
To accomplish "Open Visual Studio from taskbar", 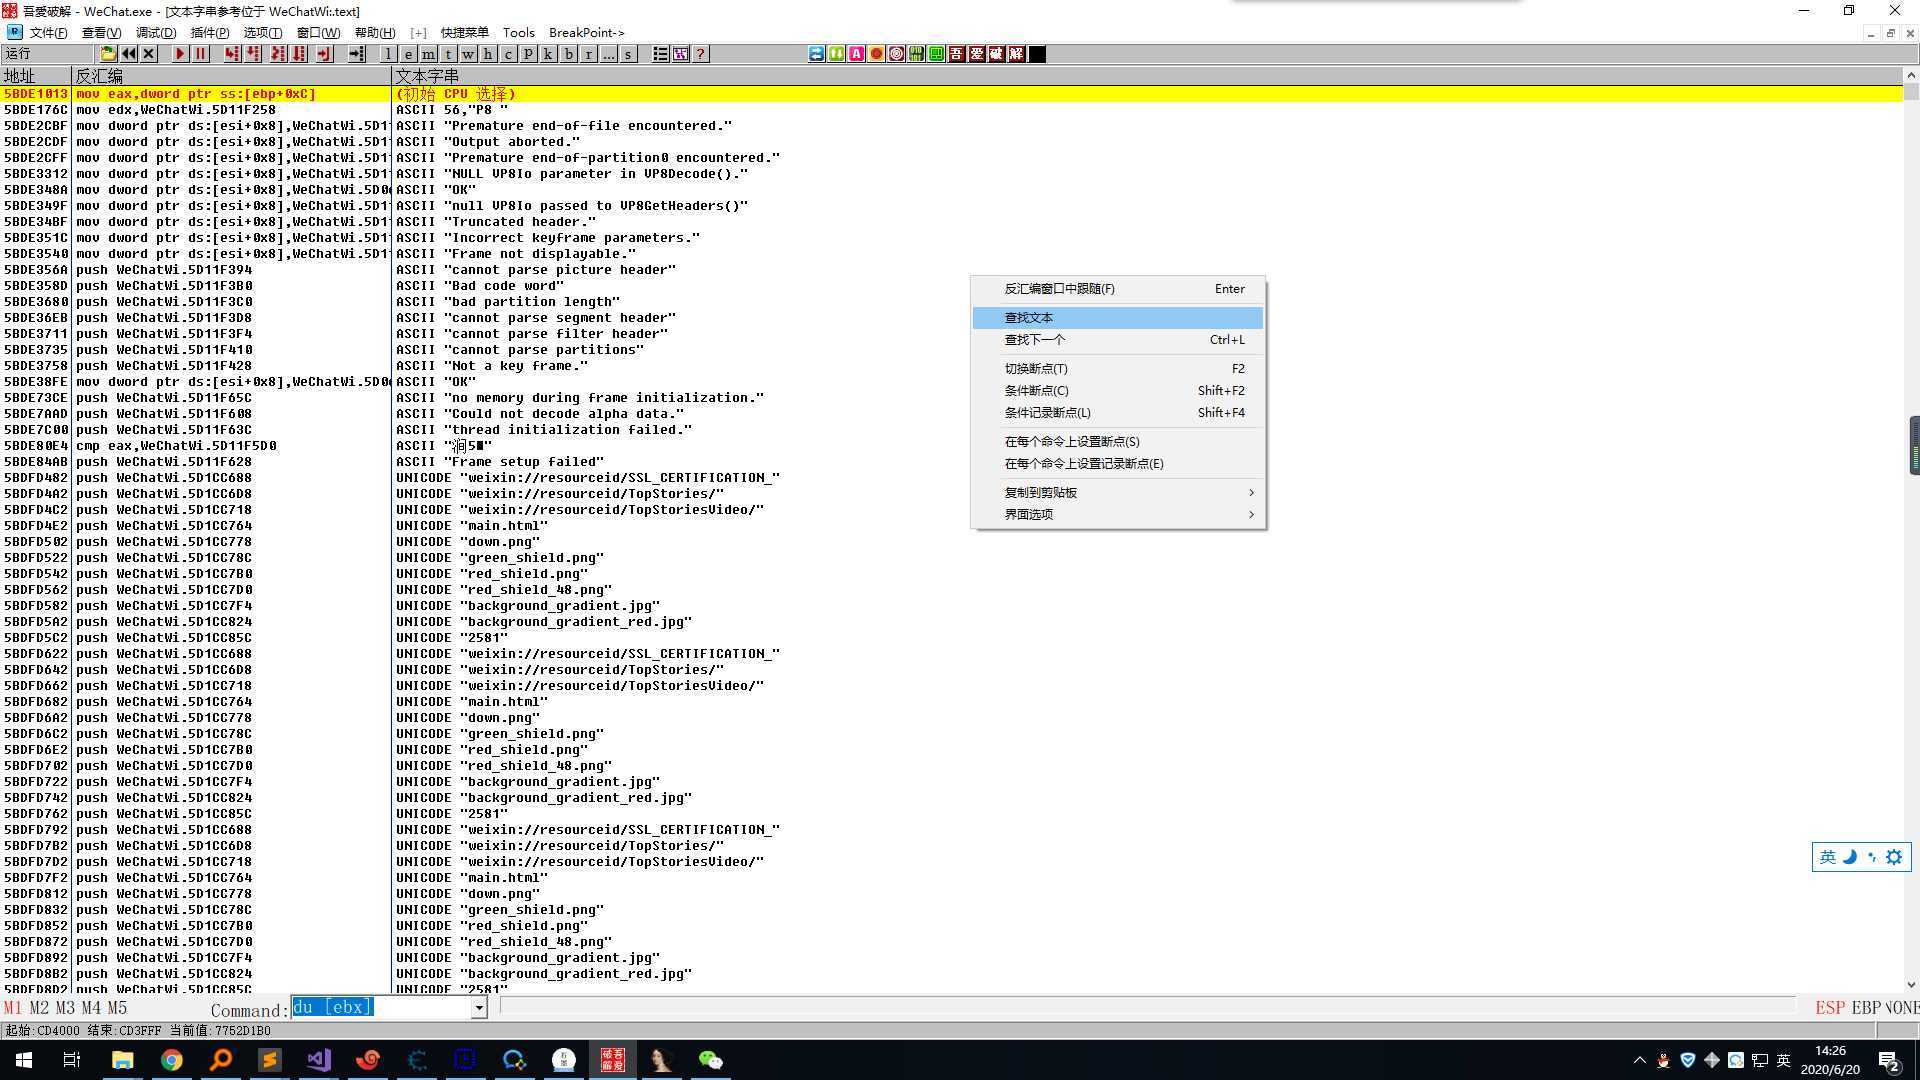I will pos(319,1060).
